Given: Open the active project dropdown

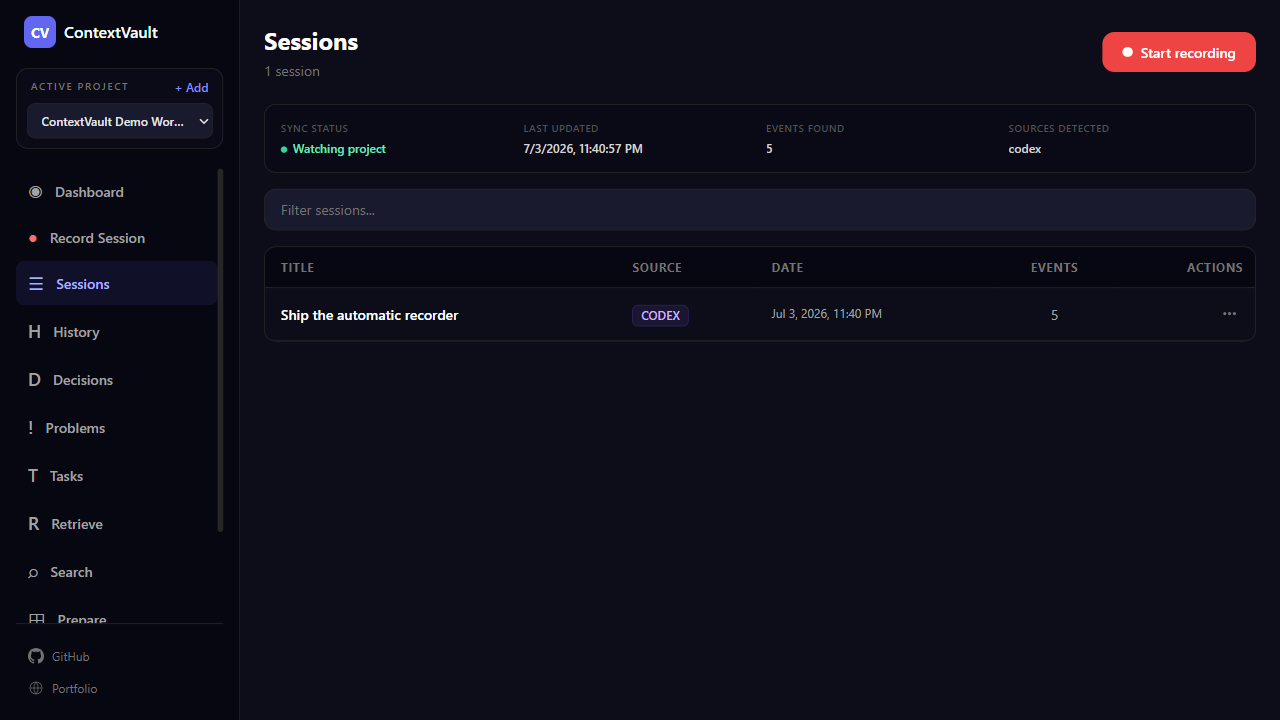Looking at the screenshot, I should (x=120, y=121).
